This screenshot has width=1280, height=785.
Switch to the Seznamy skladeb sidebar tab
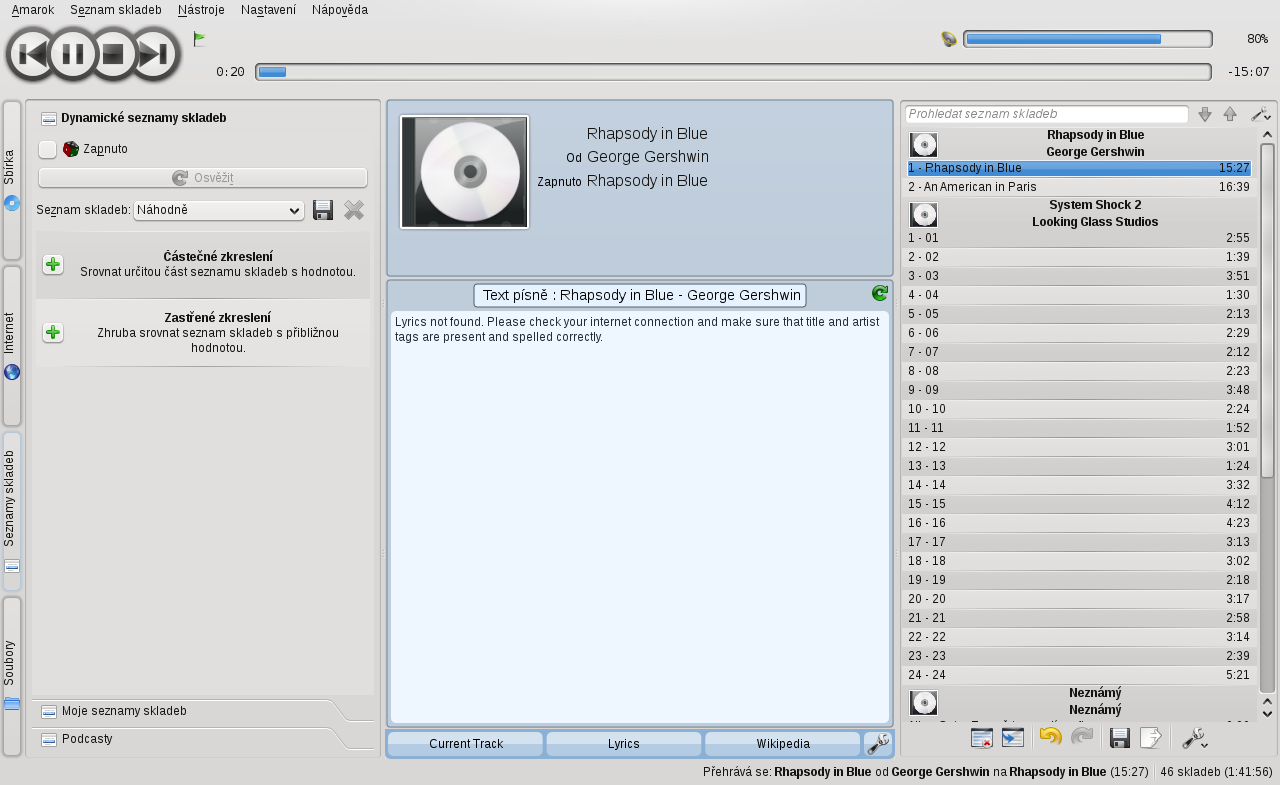point(12,511)
